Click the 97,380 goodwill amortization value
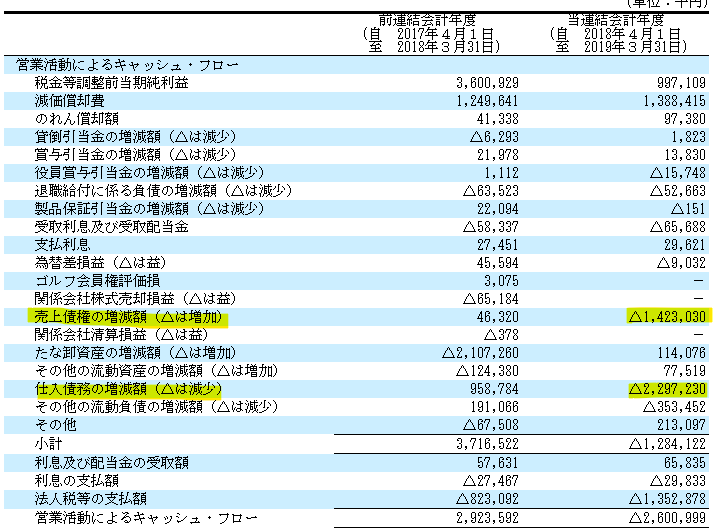Image resolution: width=716 pixels, height=528 pixels. tap(685, 119)
